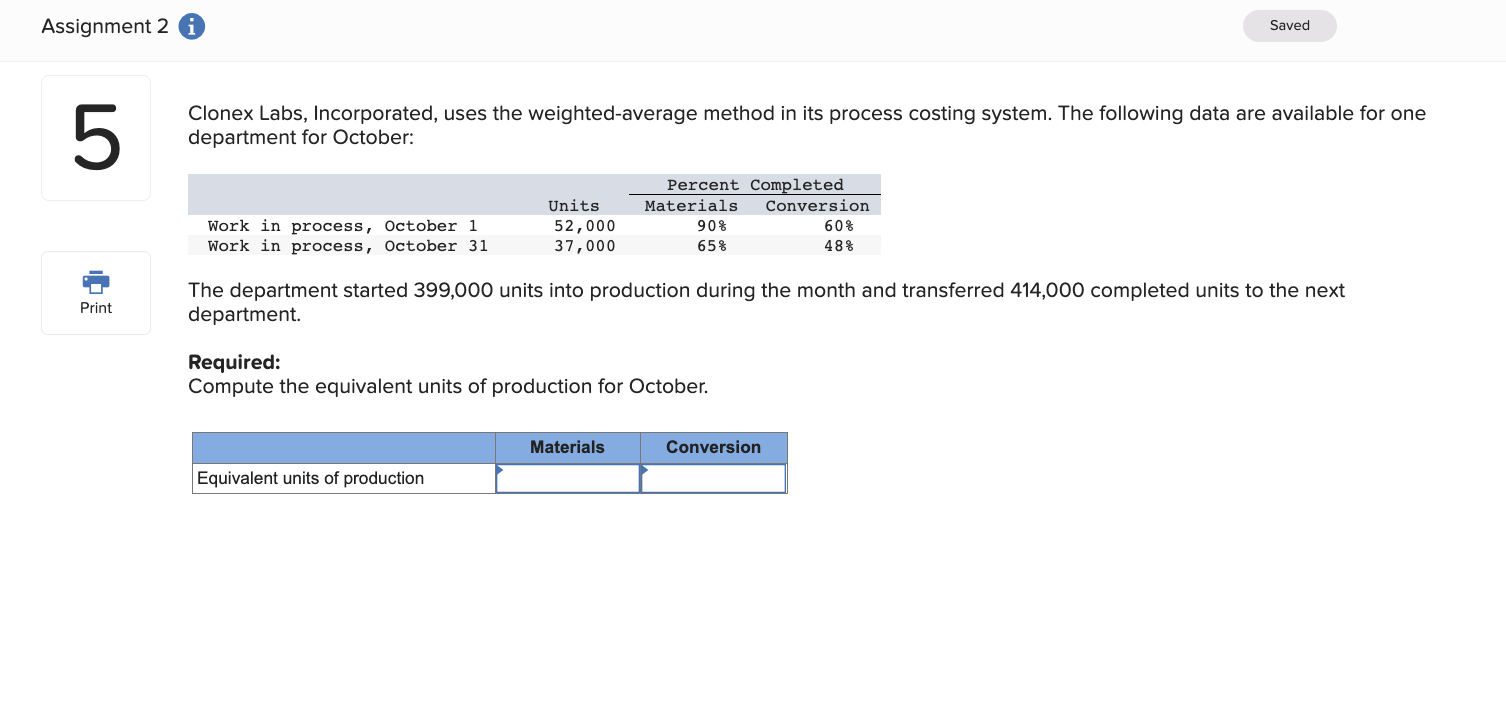Image resolution: width=1506 pixels, height=724 pixels.
Task: Click the Required: heading text
Action: pyautogui.click(x=234, y=362)
